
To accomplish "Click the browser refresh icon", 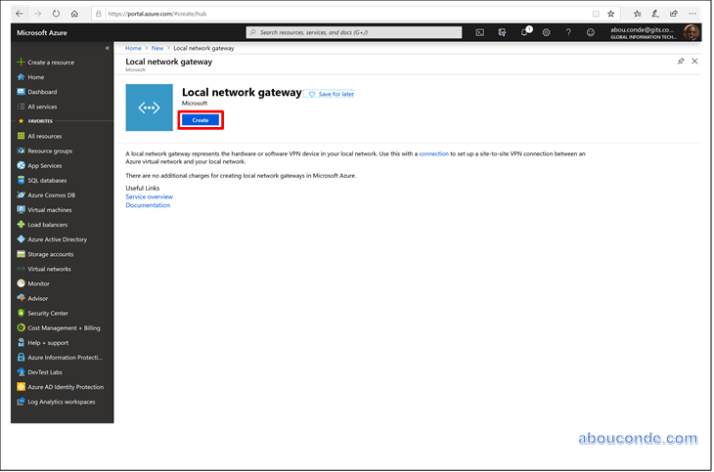I will click(56, 14).
